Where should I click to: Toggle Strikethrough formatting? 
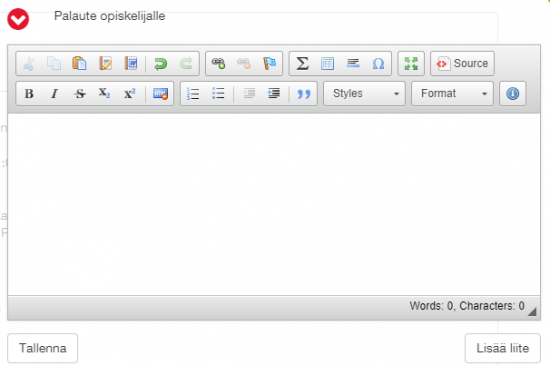[x=80, y=94]
